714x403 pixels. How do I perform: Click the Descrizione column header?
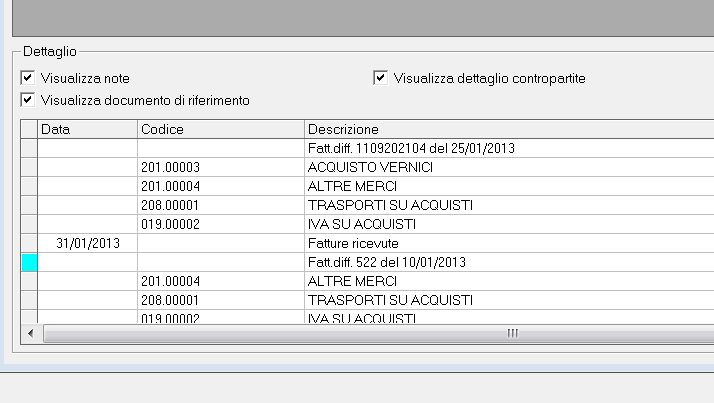click(x=509, y=129)
